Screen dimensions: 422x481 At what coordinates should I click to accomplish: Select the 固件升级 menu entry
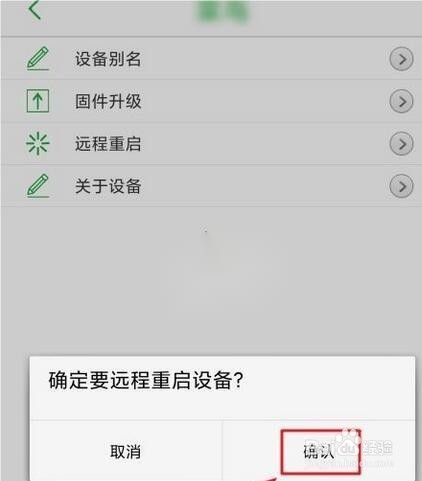[x=211, y=101]
